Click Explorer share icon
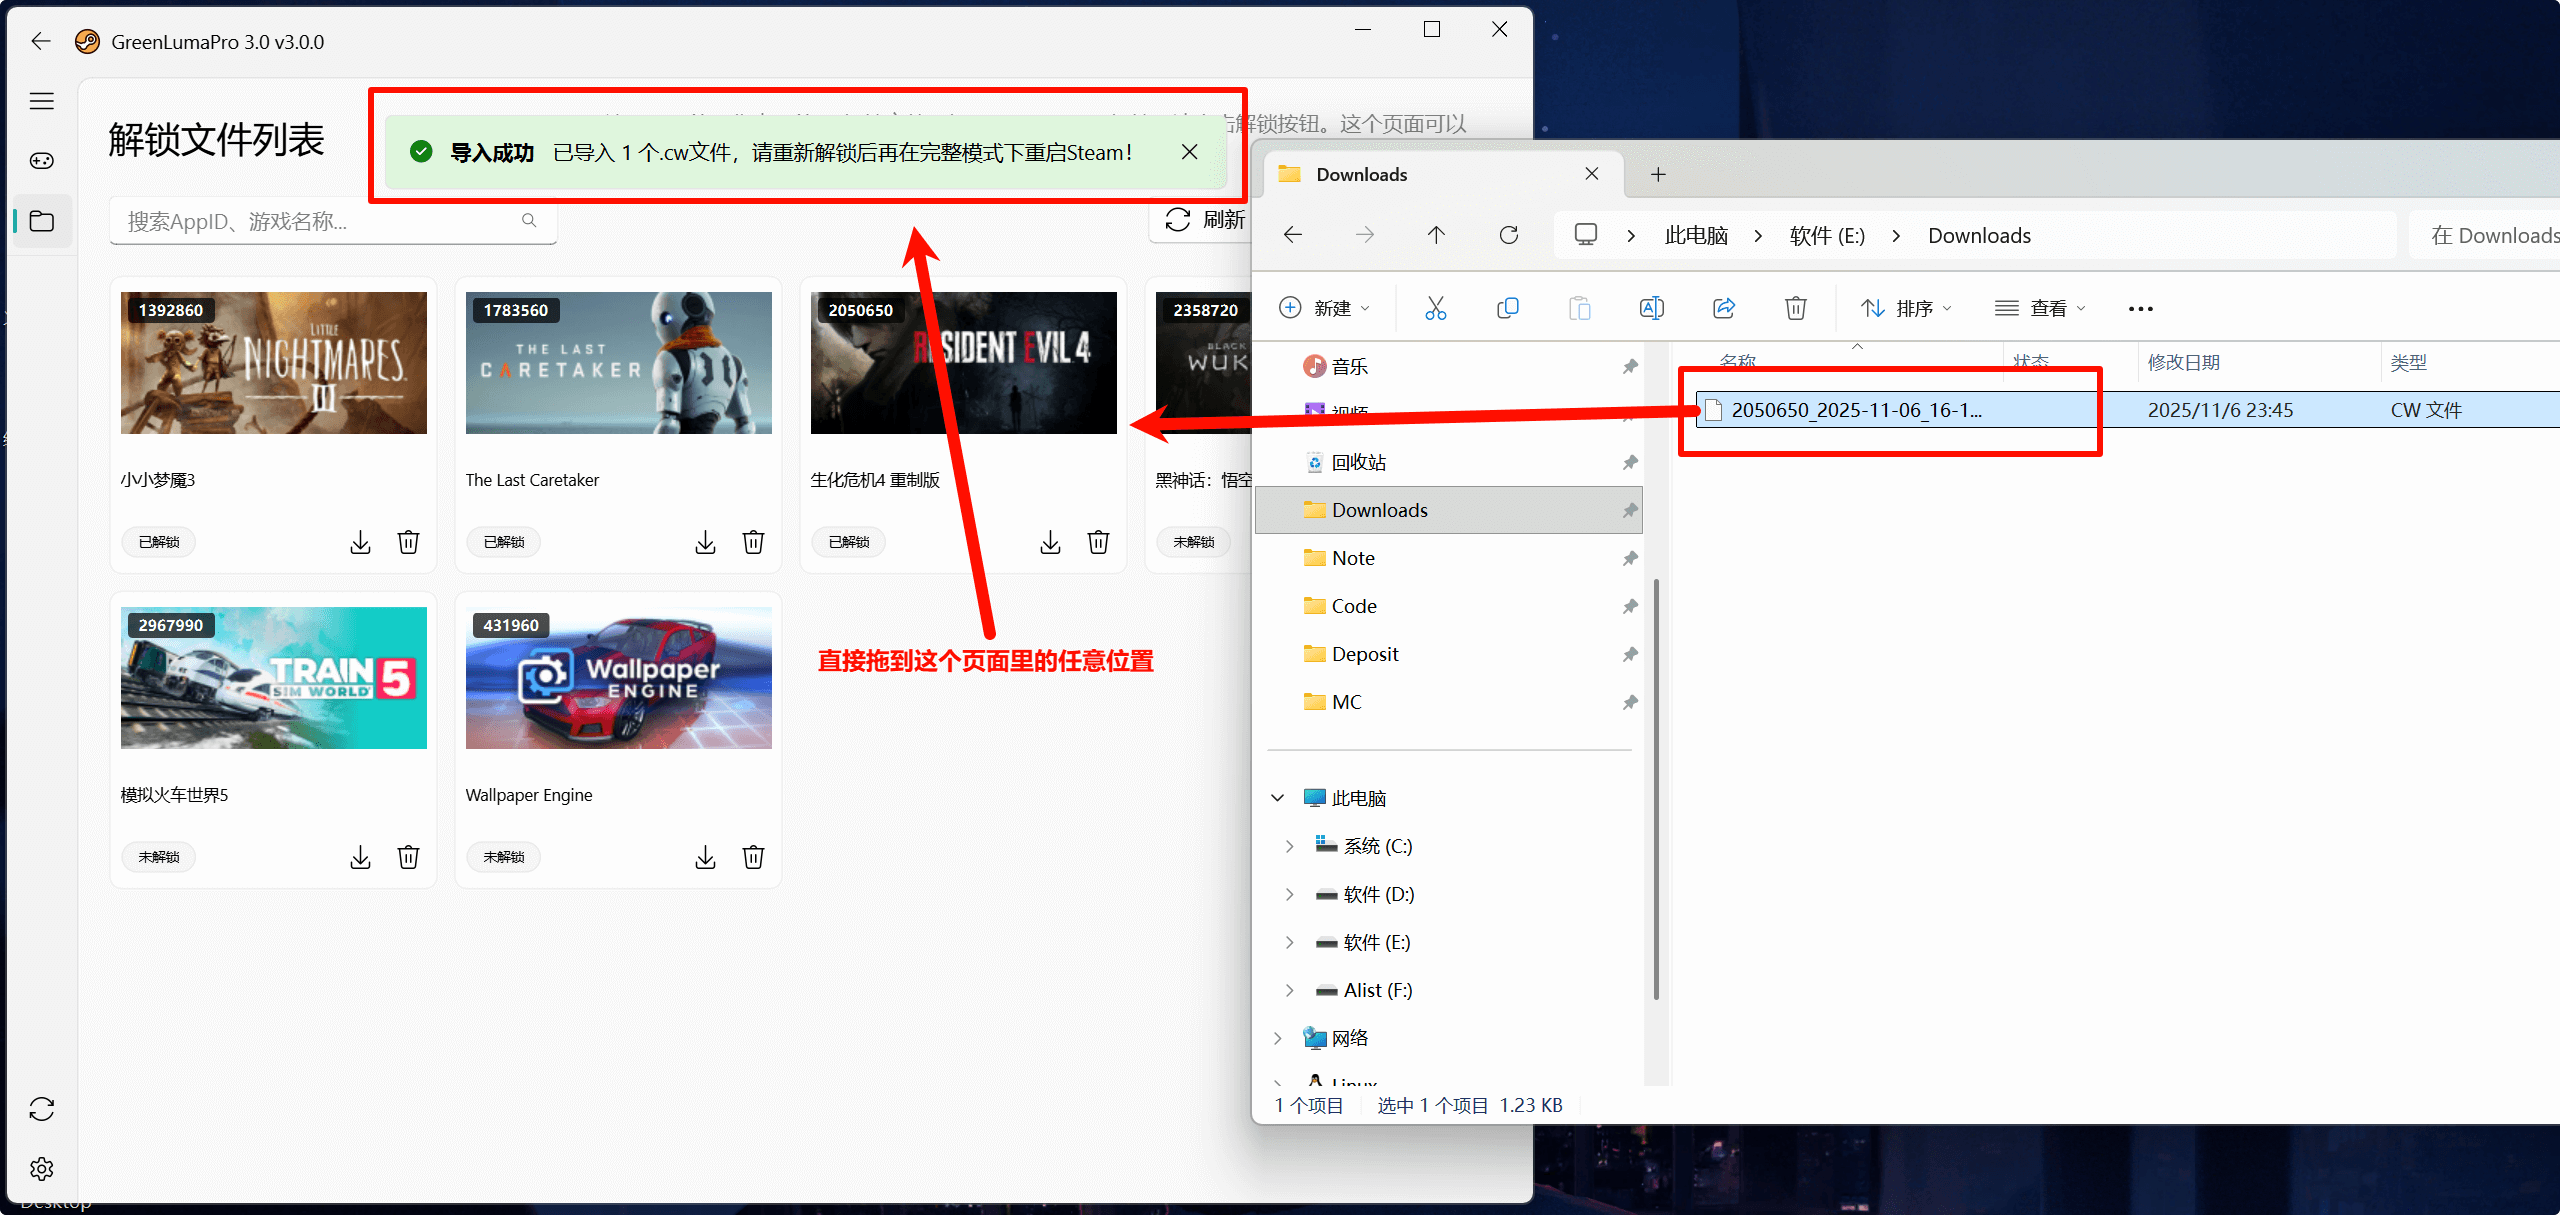 tap(1723, 308)
